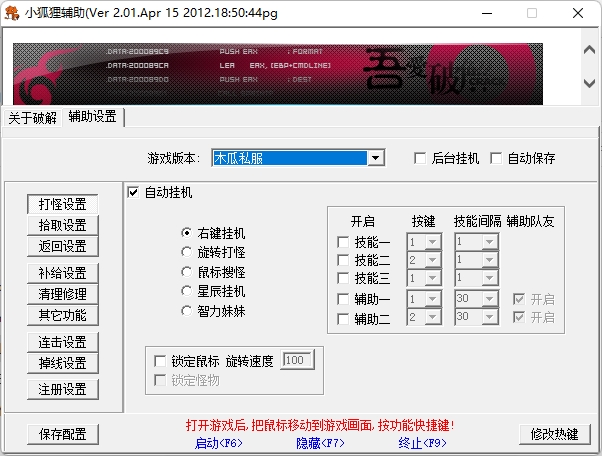
Task: Switch to the 关于破解 tab
Action: tap(33, 117)
